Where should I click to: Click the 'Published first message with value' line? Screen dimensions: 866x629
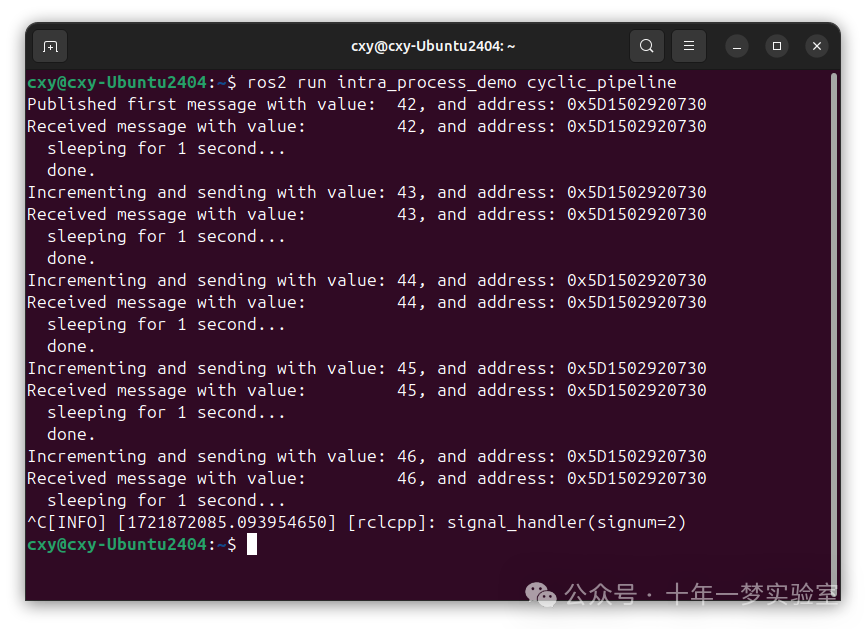[367, 104]
